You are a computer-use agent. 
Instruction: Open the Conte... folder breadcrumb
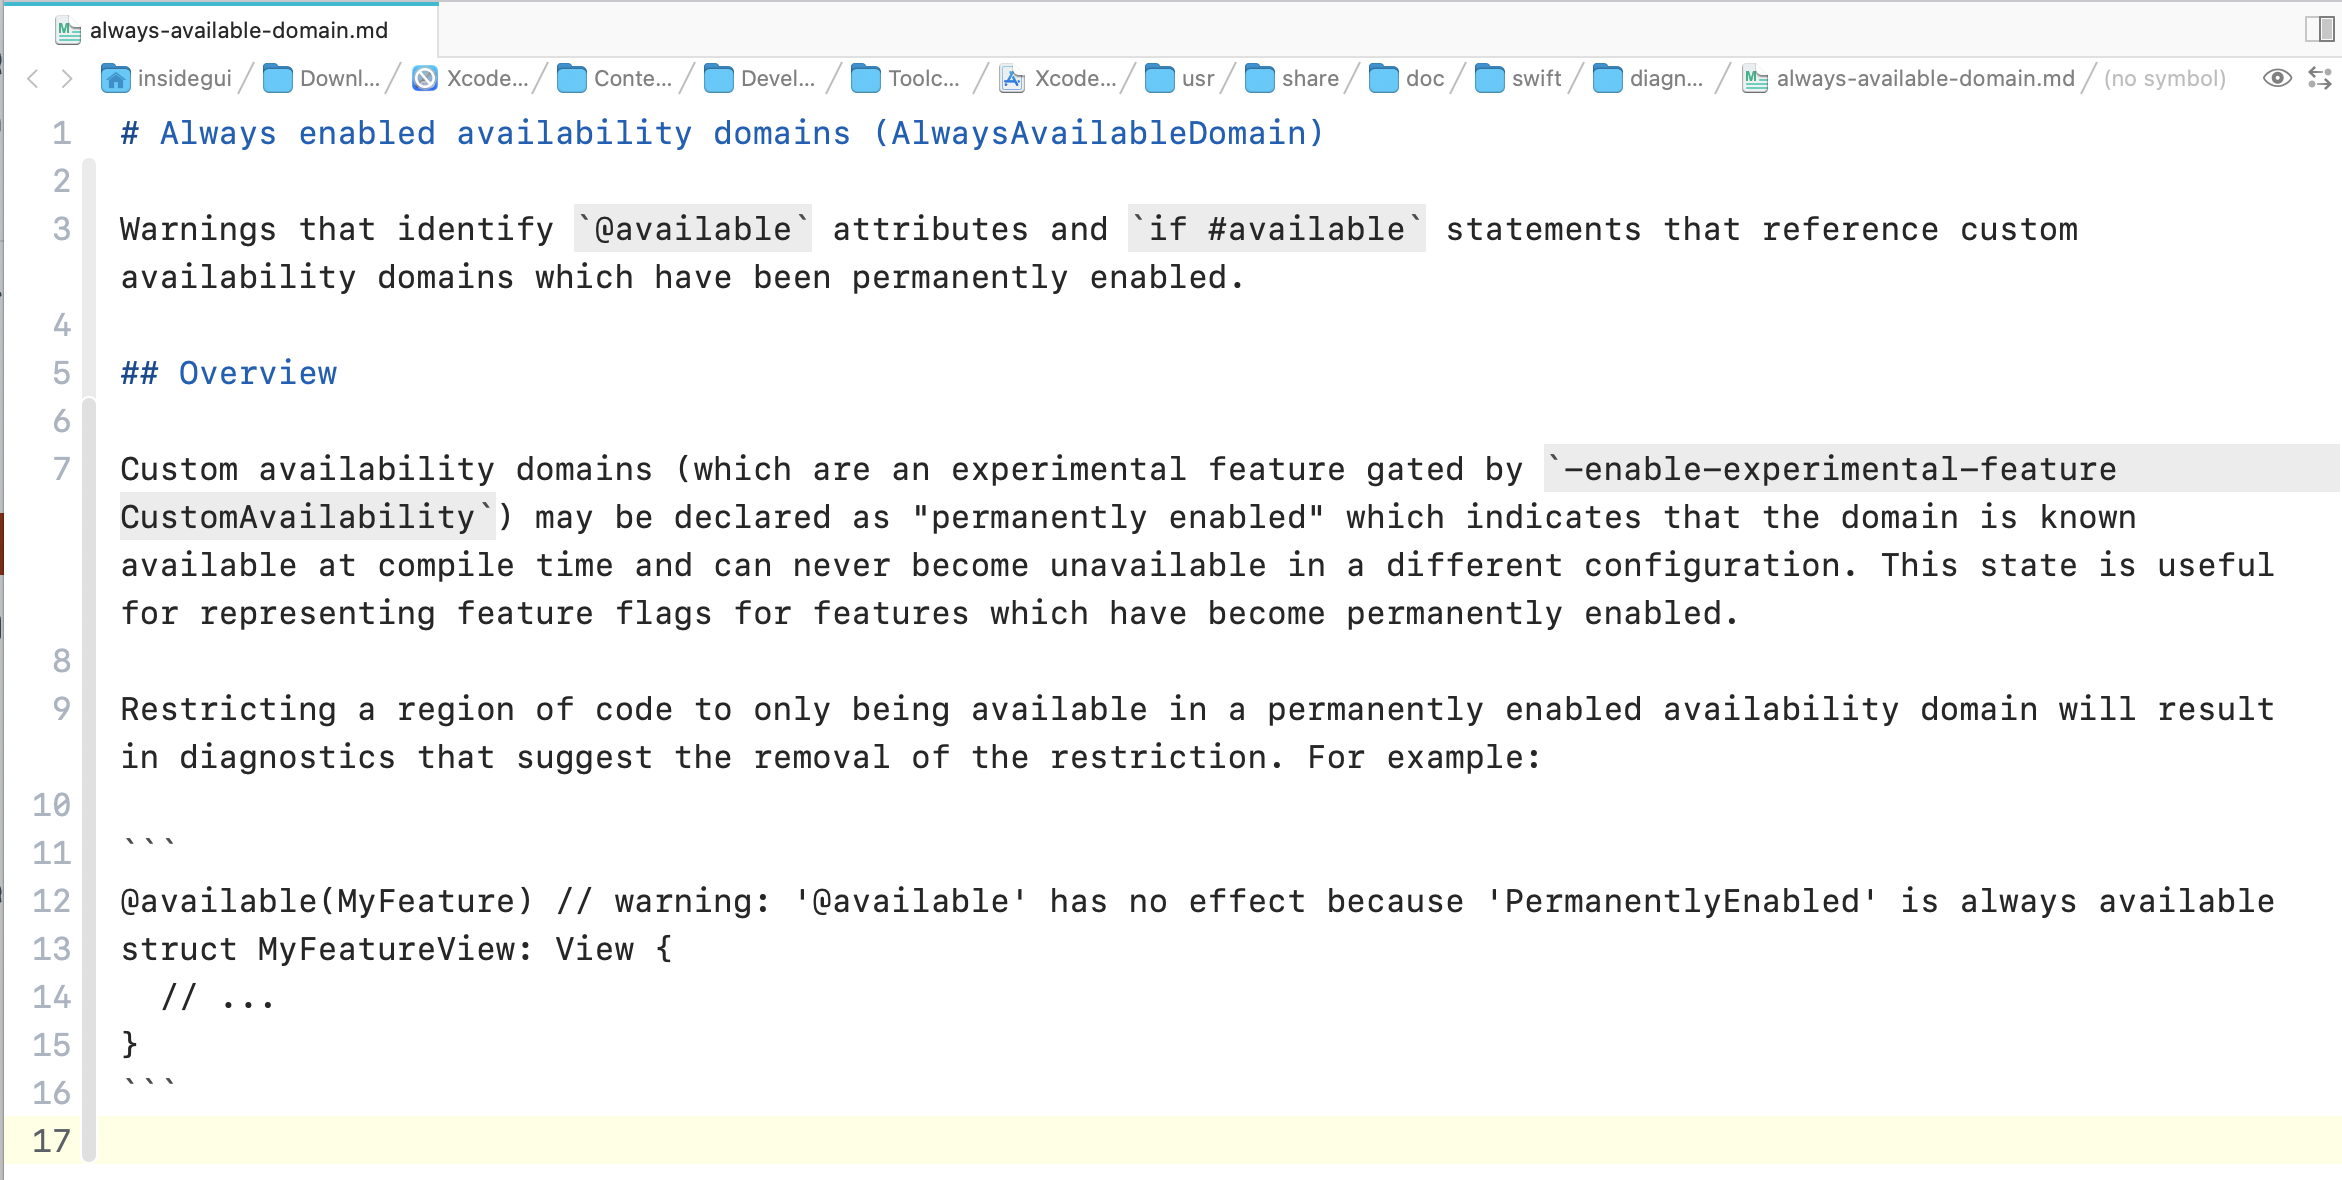(614, 79)
